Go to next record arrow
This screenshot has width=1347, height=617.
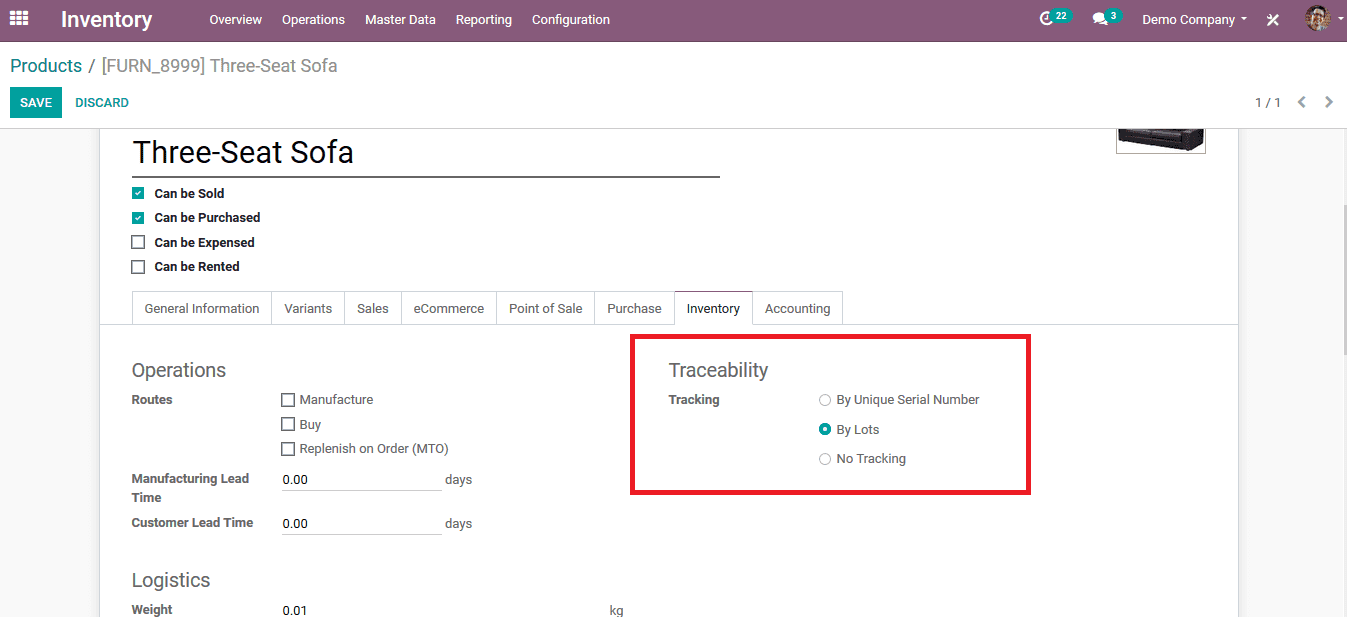[x=1329, y=102]
